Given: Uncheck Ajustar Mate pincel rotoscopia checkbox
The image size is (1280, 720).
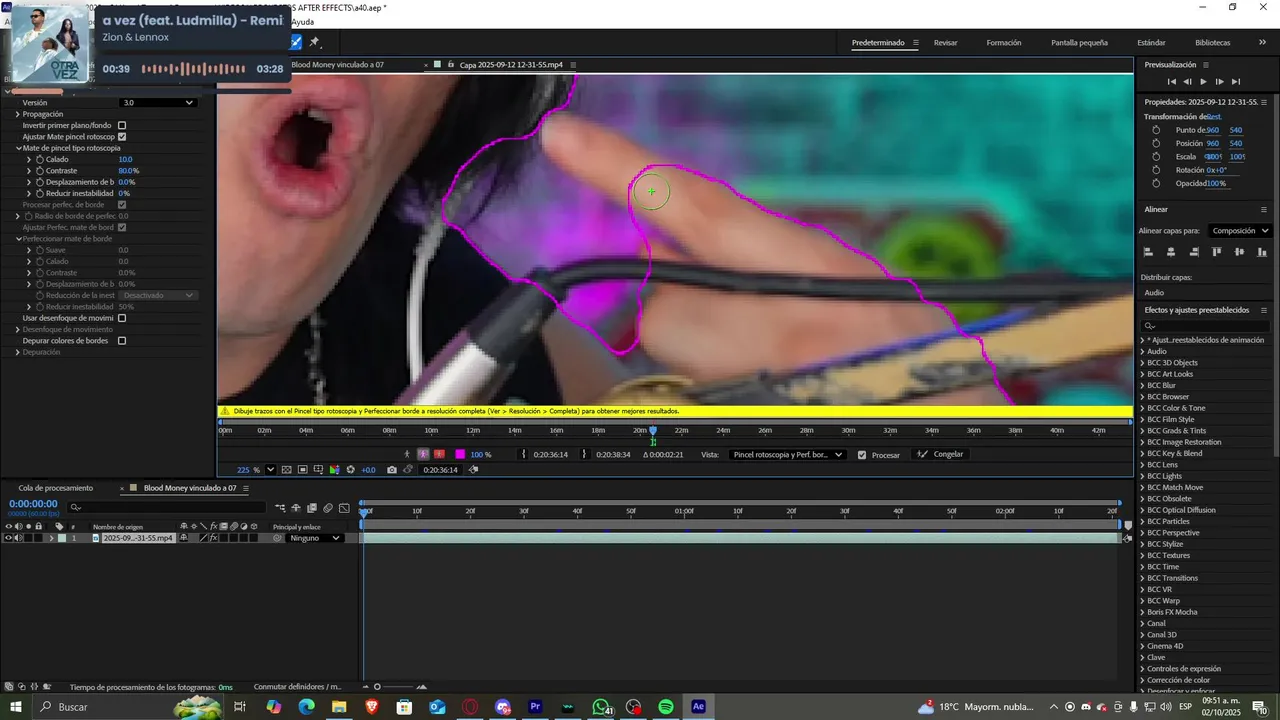Looking at the screenshot, I should (122, 136).
